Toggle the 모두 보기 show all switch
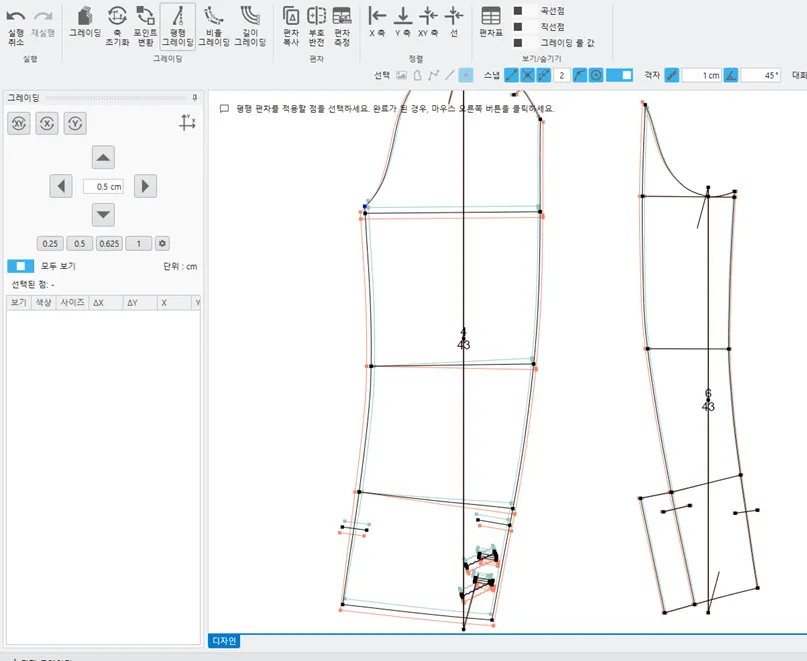The width and height of the screenshot is (807, 661). pyautogui.click(x=20, y=266)
